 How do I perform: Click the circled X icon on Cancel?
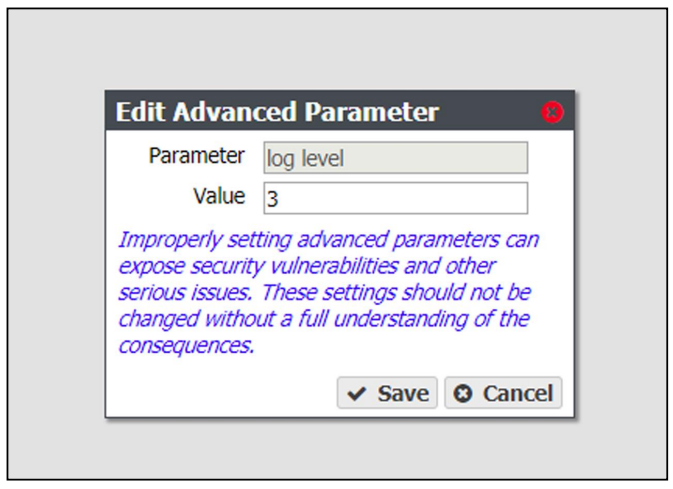click(x=463, y=393)
